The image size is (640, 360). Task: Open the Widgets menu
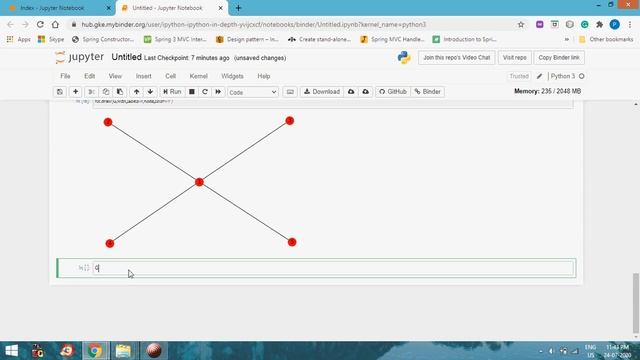(x=232, y=76)
